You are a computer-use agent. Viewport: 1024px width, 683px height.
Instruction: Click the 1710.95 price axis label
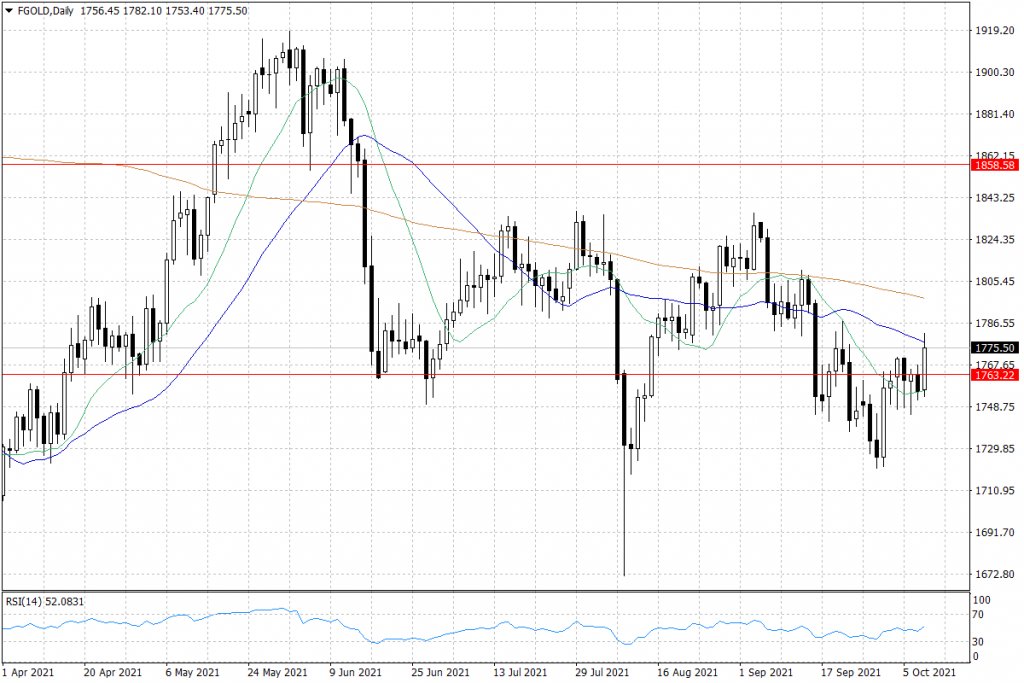(x=995, y=490)
